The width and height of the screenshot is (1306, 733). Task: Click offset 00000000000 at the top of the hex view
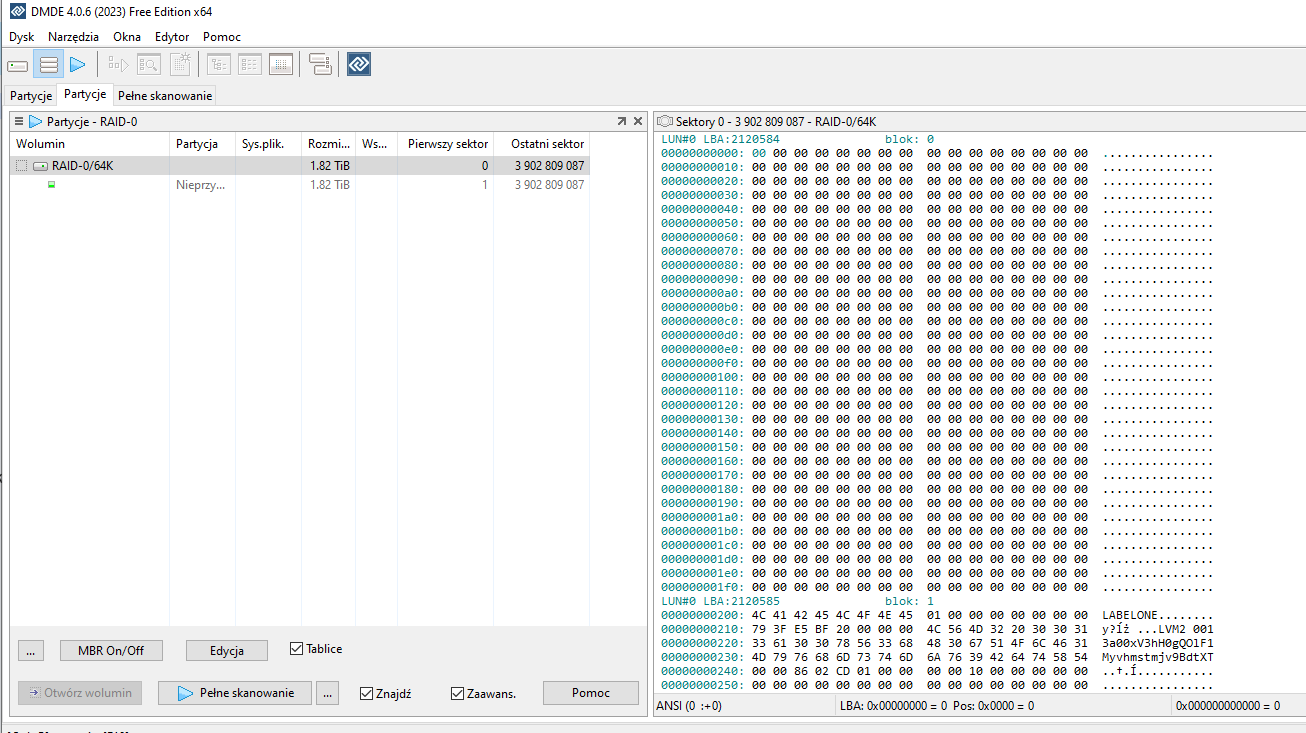pos(702,153)
